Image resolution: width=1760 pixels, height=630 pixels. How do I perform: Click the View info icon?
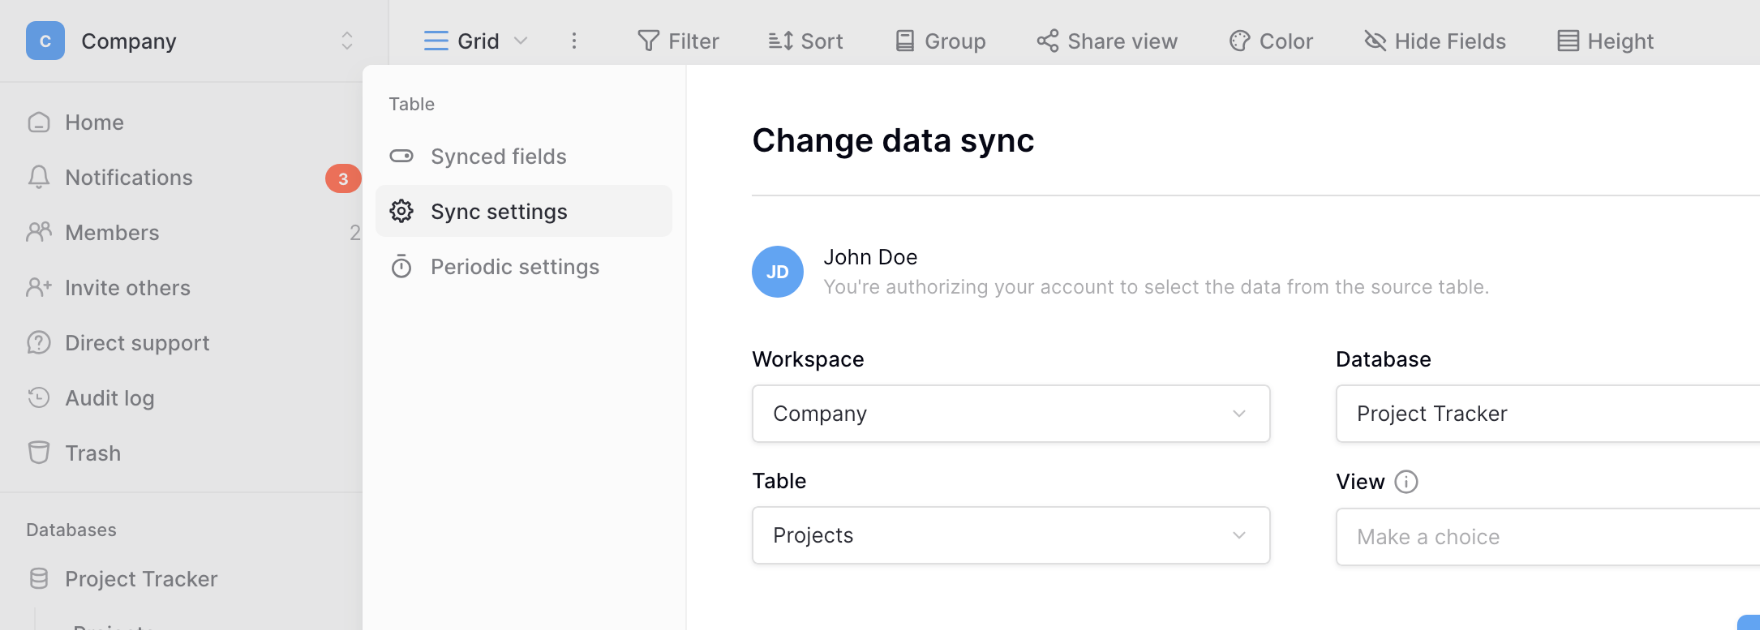[1406, 482]
